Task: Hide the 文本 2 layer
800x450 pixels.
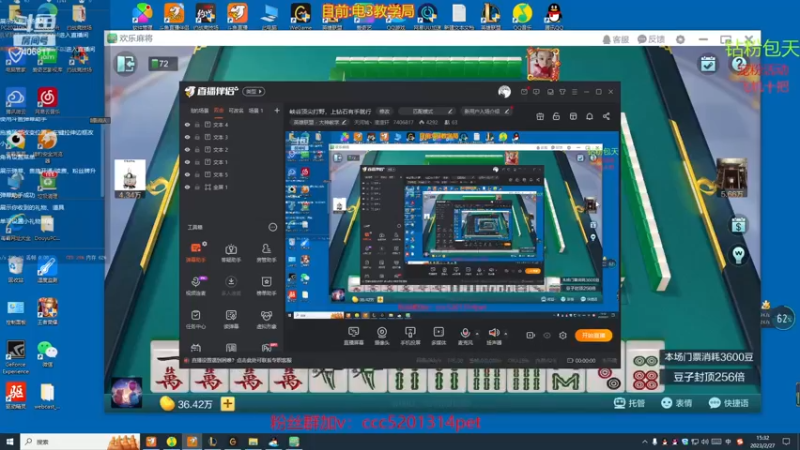Action: [187, 149]
